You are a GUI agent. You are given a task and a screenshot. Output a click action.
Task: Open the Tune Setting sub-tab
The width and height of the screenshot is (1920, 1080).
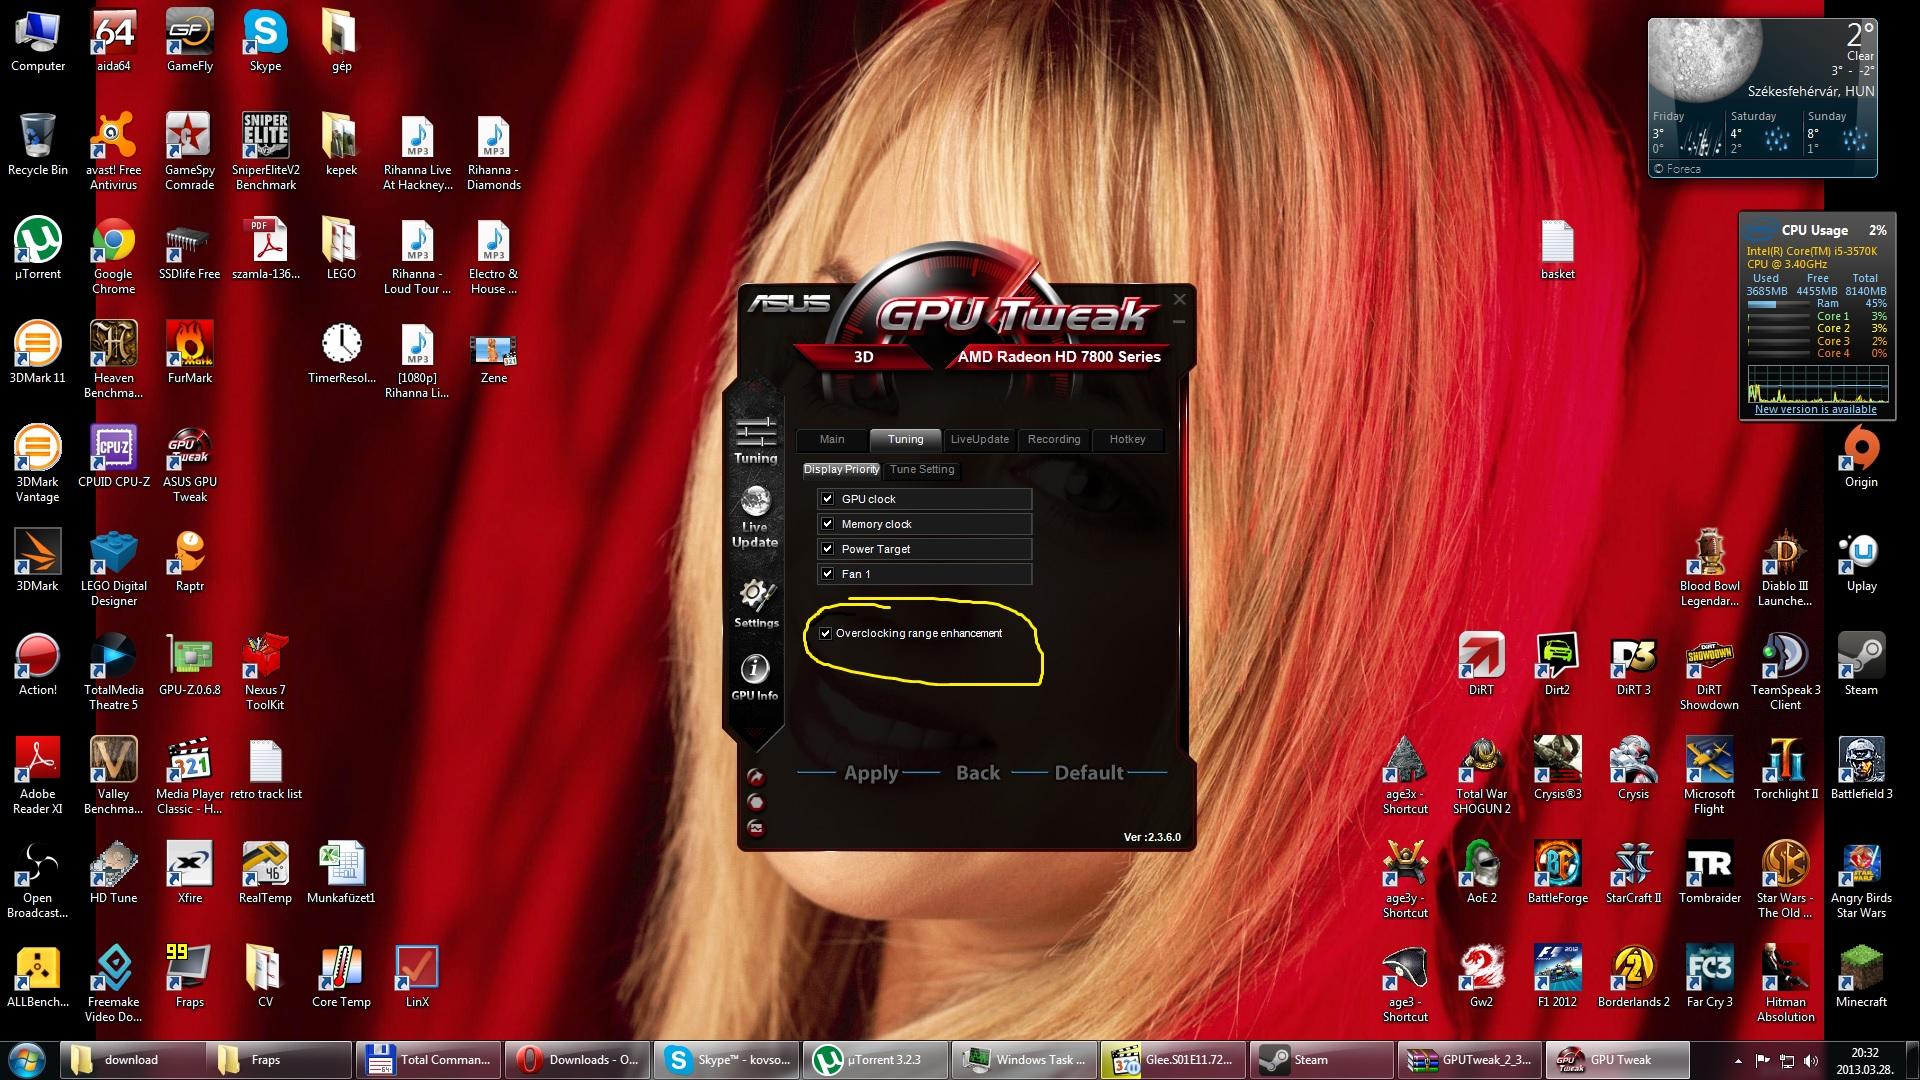[x=922, y=469]
